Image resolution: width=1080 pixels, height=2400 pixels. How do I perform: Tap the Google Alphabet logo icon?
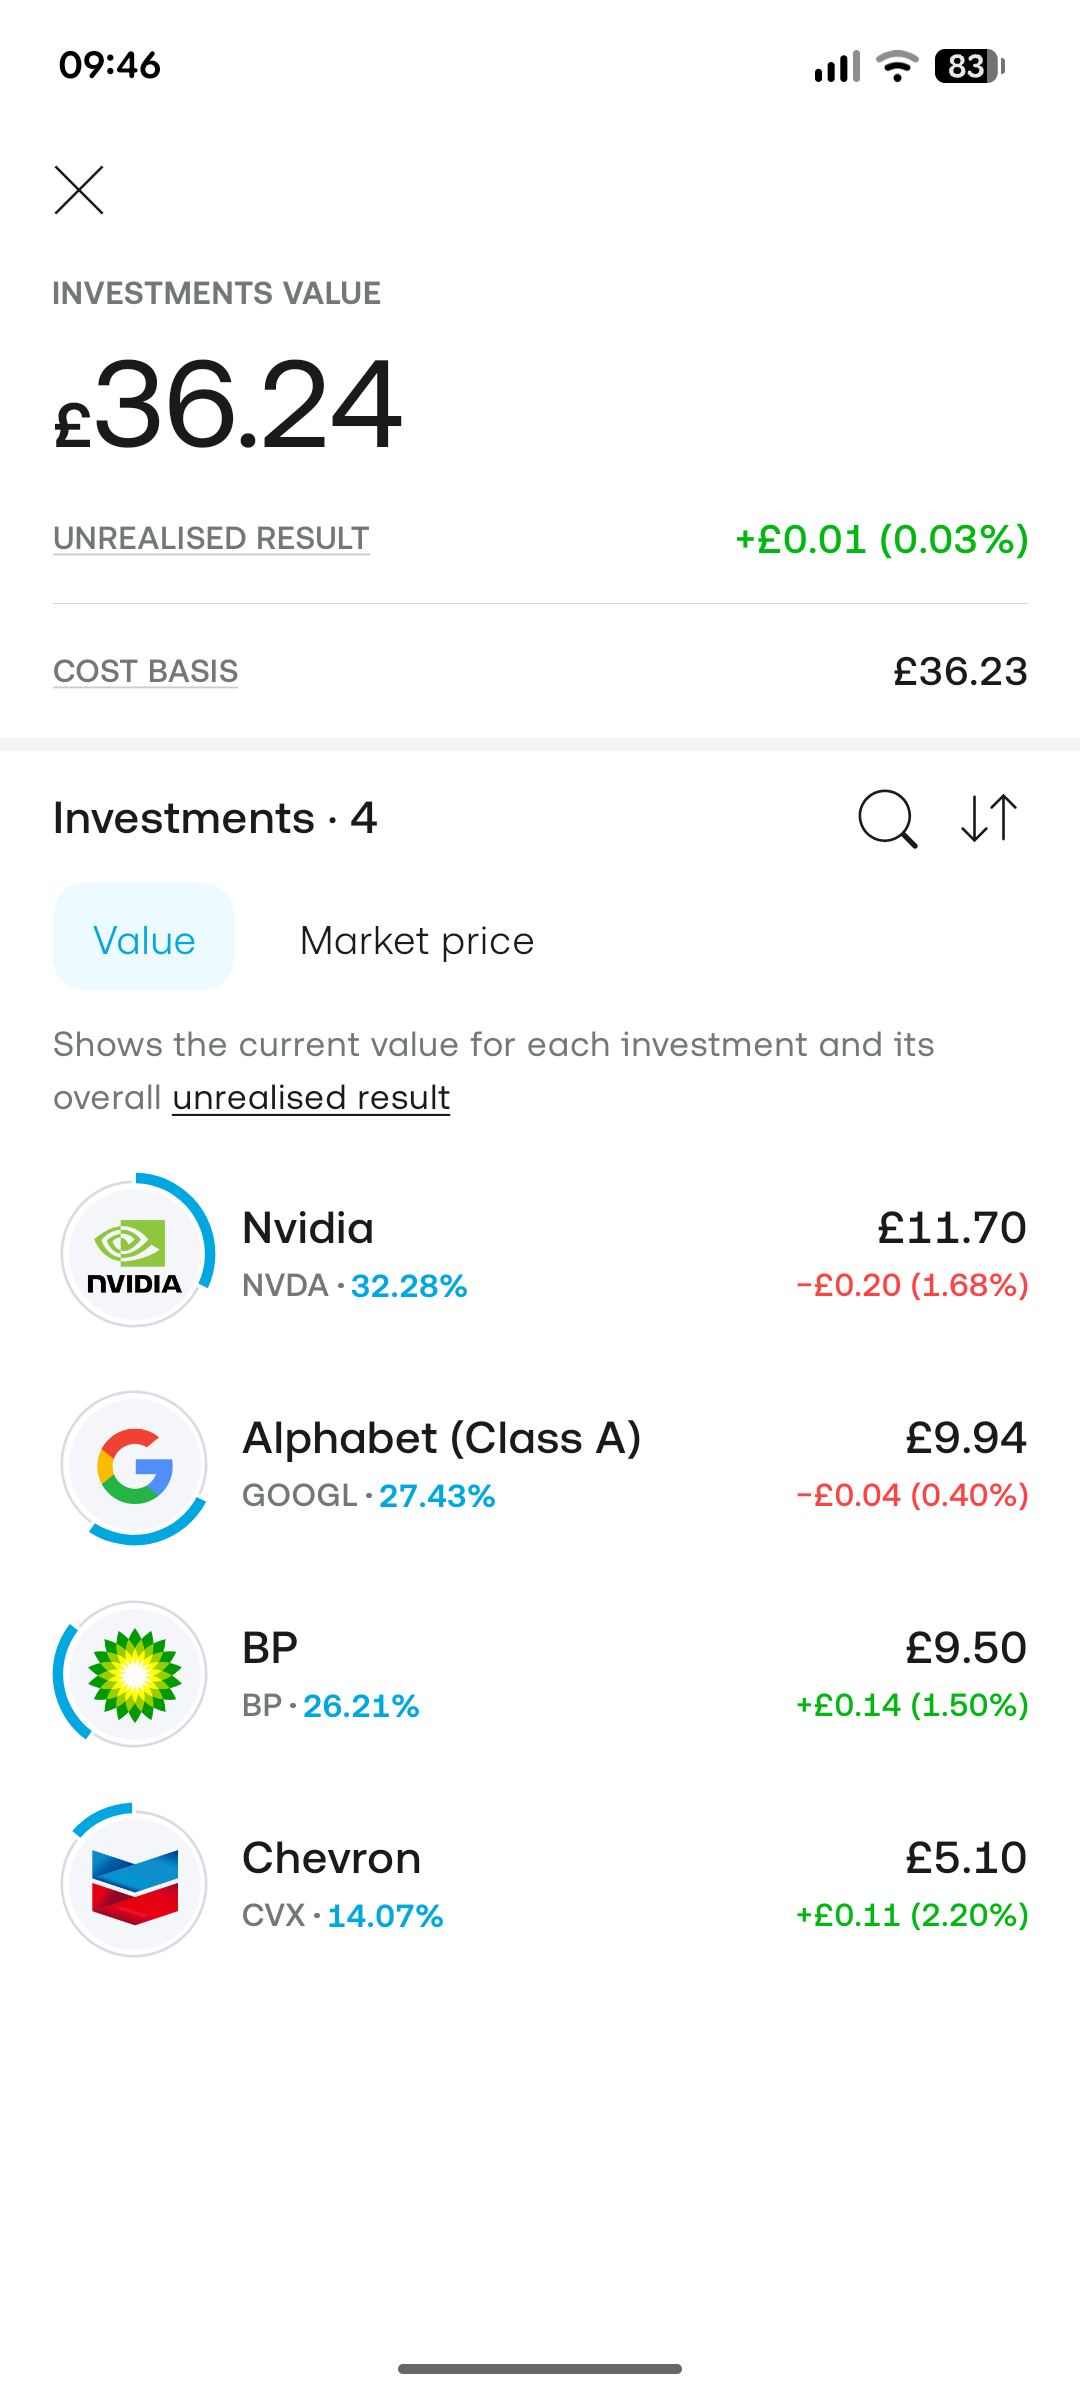(x=135, y=1464)
